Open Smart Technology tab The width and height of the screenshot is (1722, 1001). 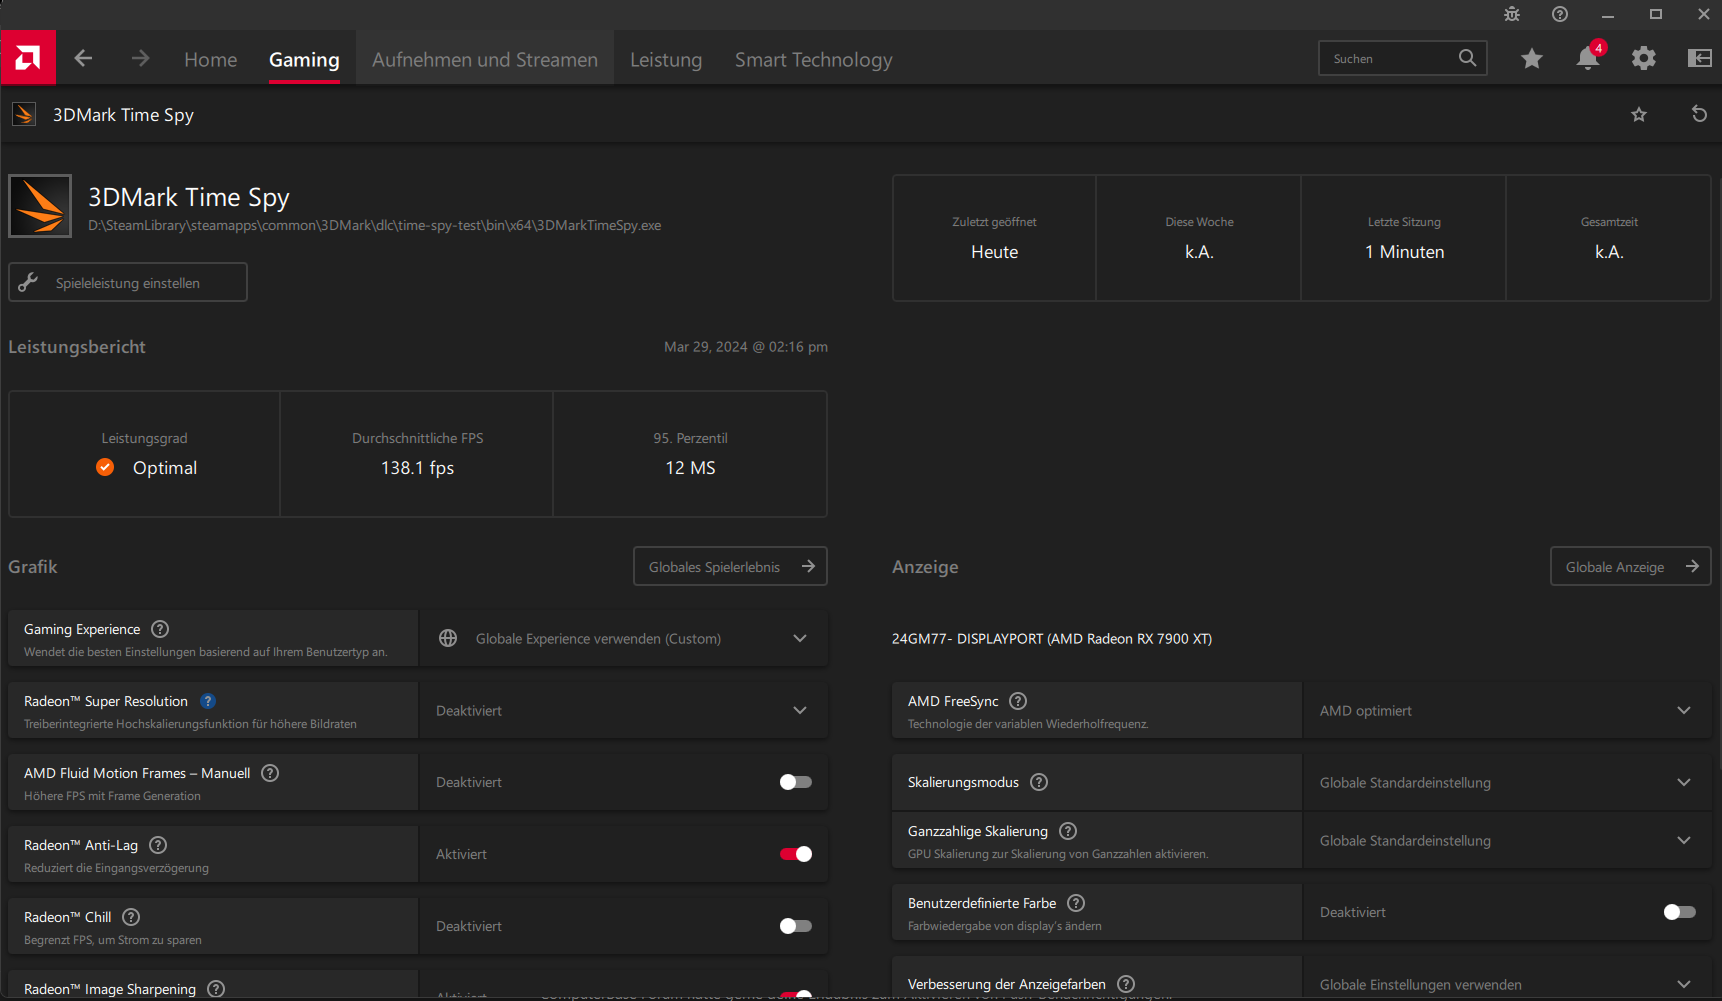[x=814, y=60]
